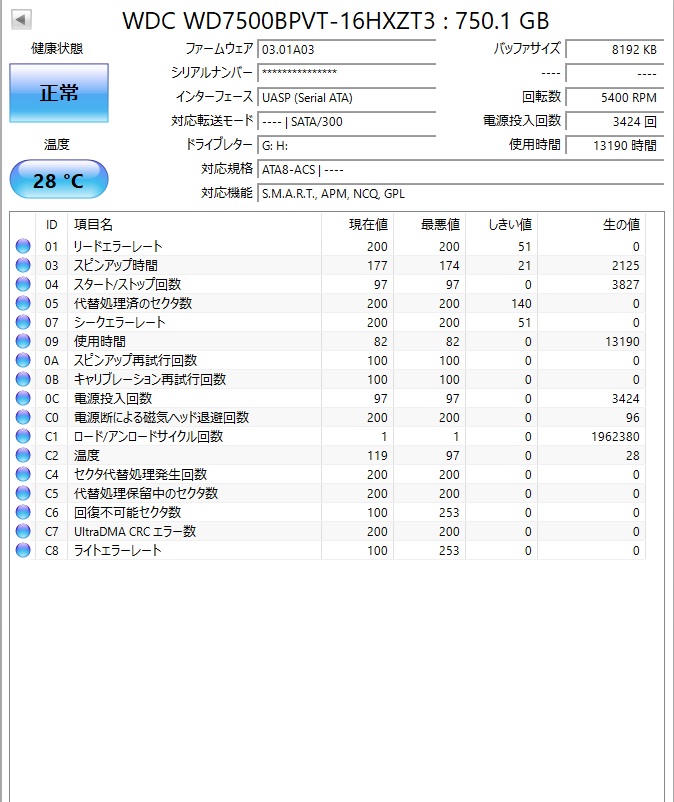The width and height of the screenshot is (674, 802).
Task: Click status orb for ID C2 温度
Action: [x=23, y=455]
